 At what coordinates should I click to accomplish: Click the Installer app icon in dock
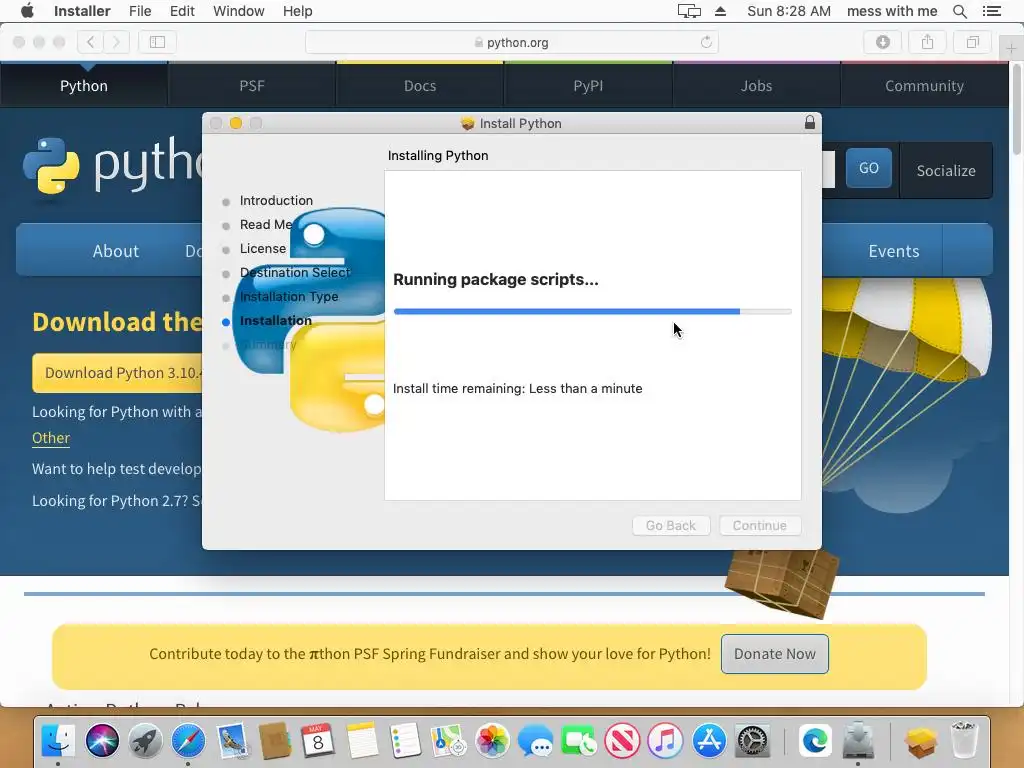[x=858, y=741]
